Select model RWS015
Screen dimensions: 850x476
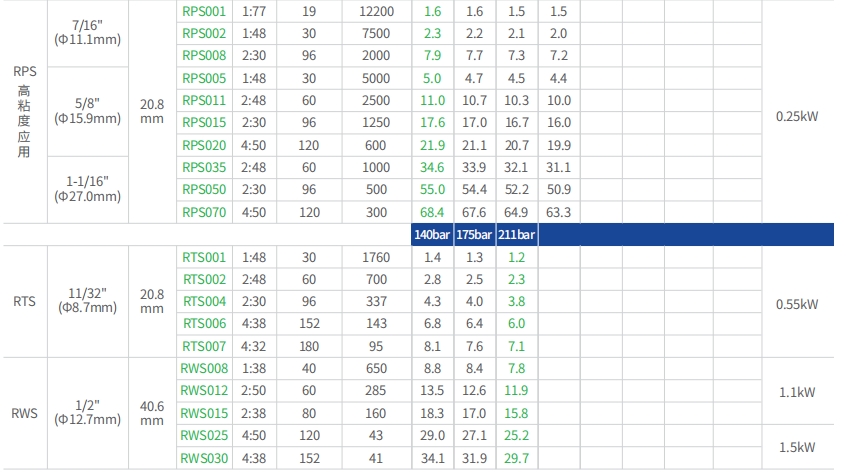(204, 414)
